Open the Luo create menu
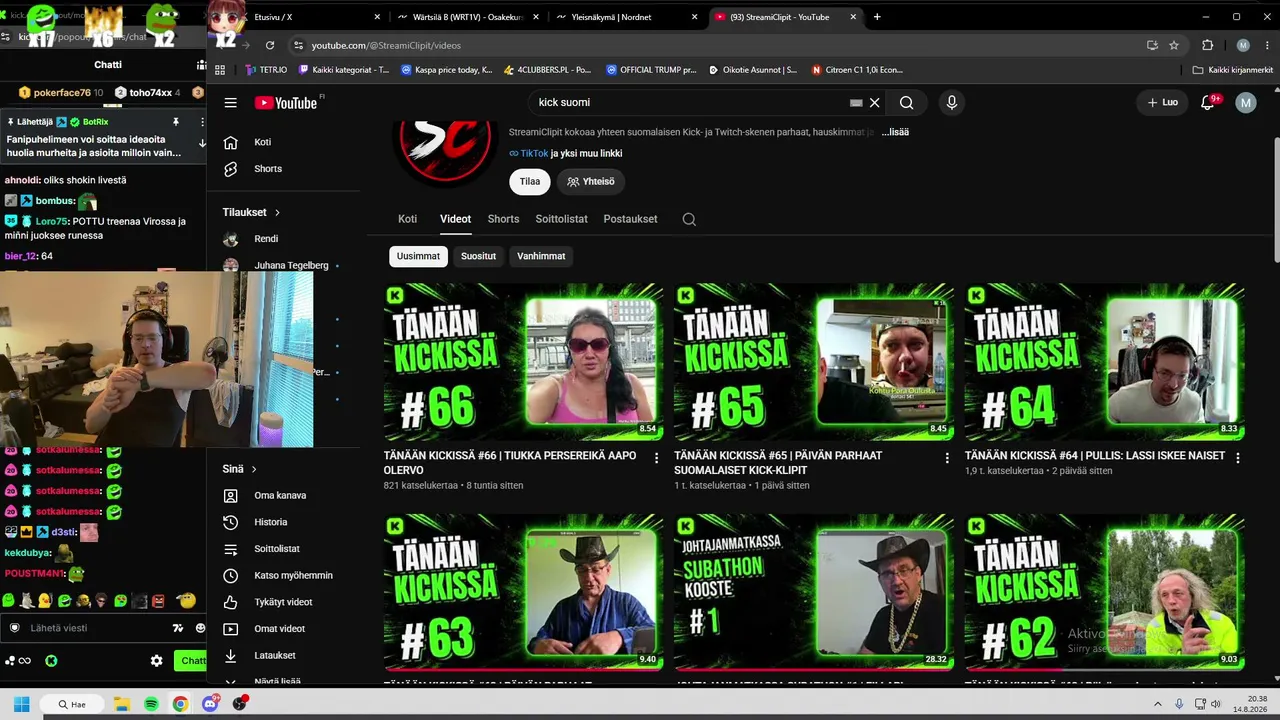Image resolution: width=1280 pixels, height=720 pixels. coord(1162,103)
